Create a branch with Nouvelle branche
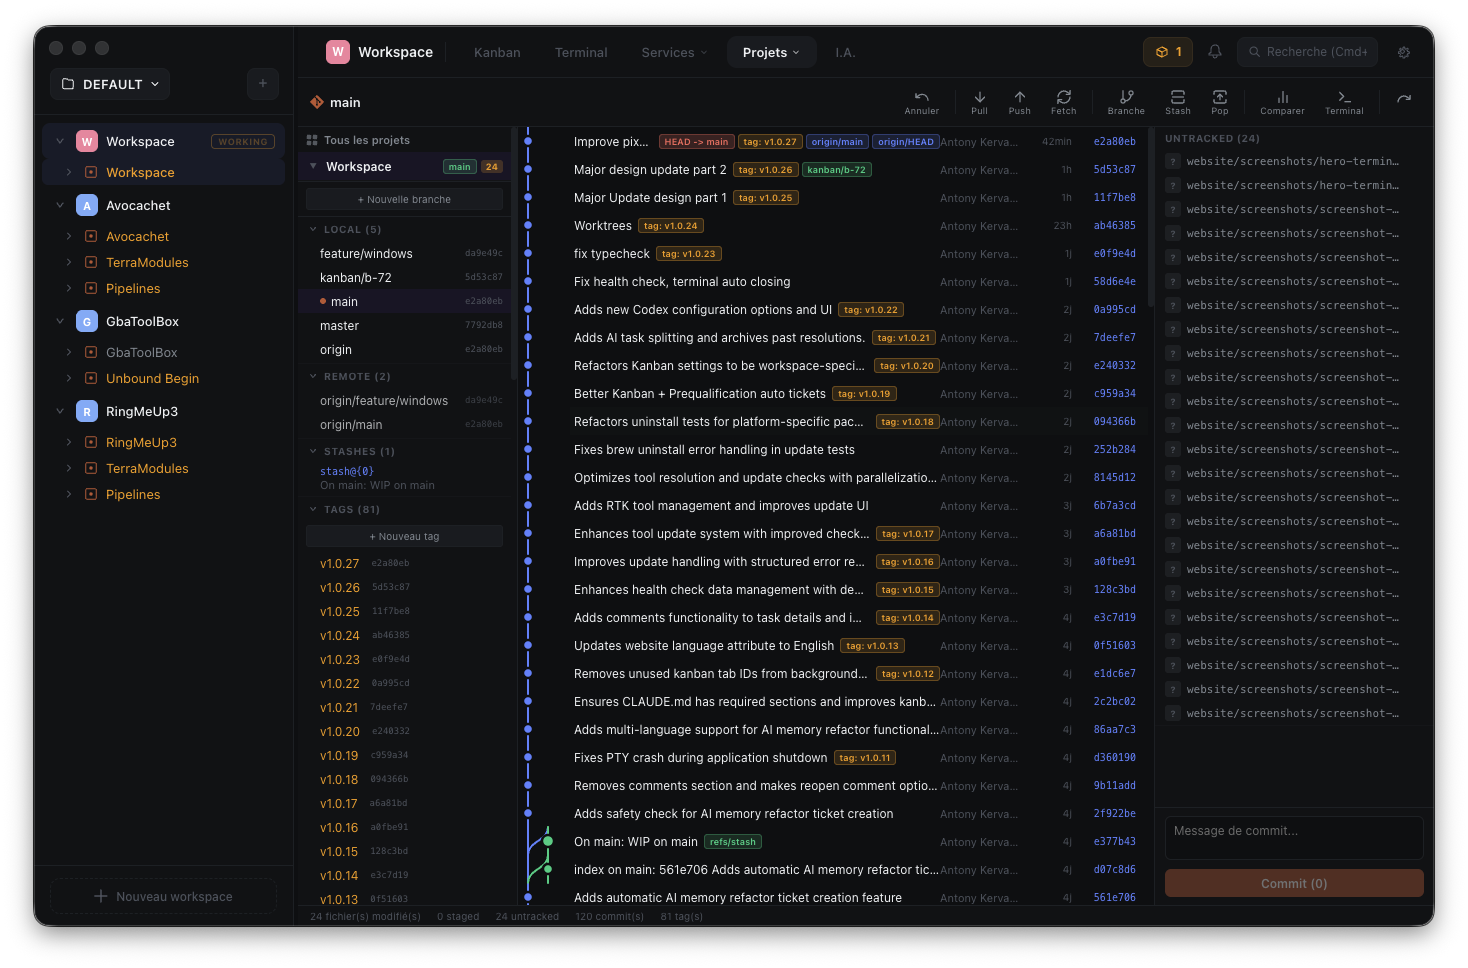Screen dimensions: 1468x968 [403, 199]
